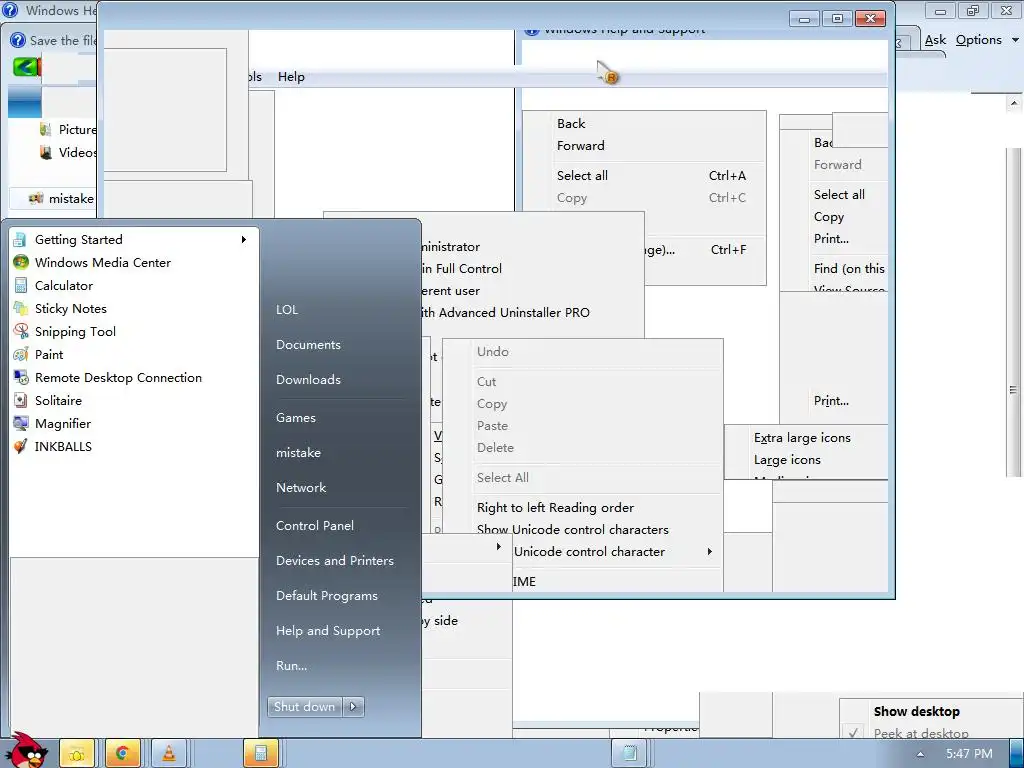Image resolution: width=1024 pixels, height=768 pixels.
Task: Open the Help menu in the menu bar
Action: tap(291, 77)
